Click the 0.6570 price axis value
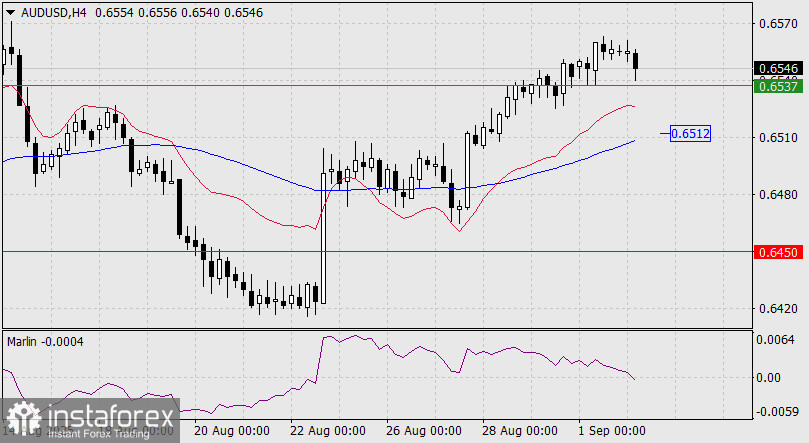 pyautogui.click(x=779, y=24)
